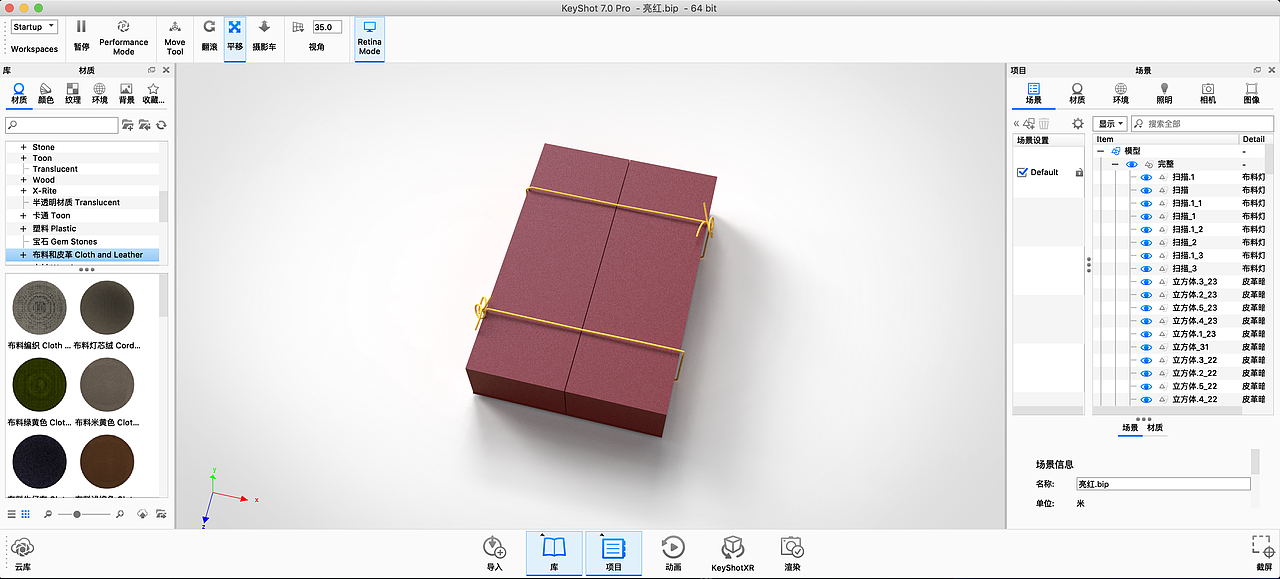Expand the Wood material category
This screenshot has width=1280, height=579.
click(x=23, y=180)
